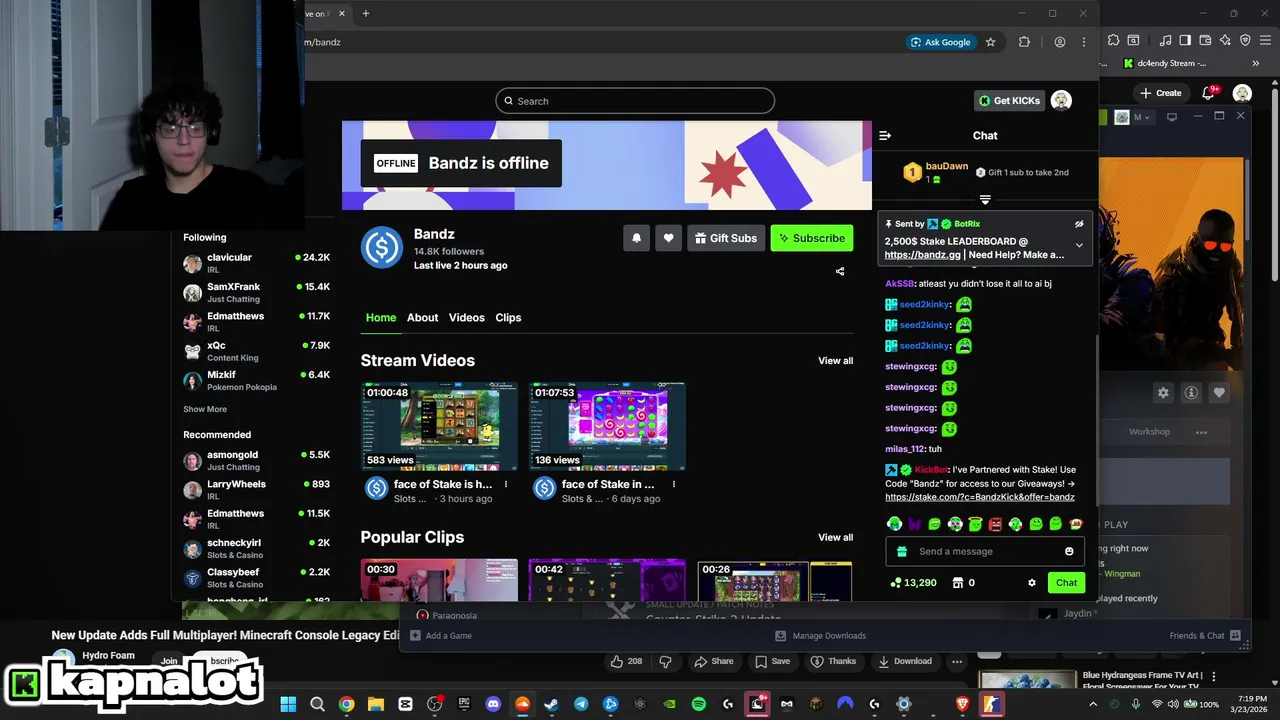Click the YouTube Create button
1280x720 pixels.
pos(1160,93)
